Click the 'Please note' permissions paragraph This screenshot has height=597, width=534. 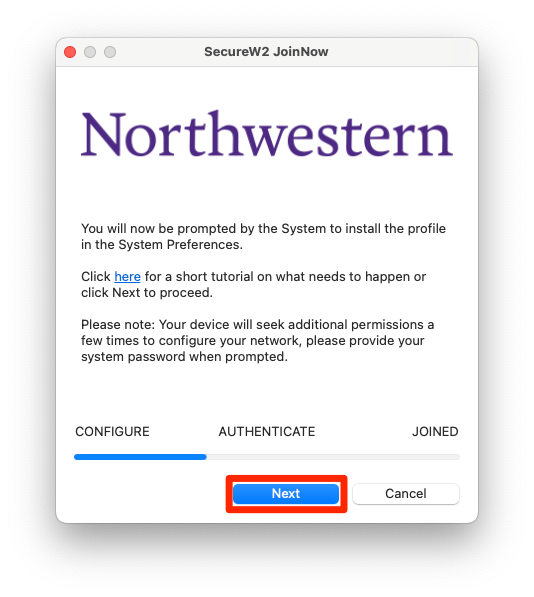click(258, 340)
